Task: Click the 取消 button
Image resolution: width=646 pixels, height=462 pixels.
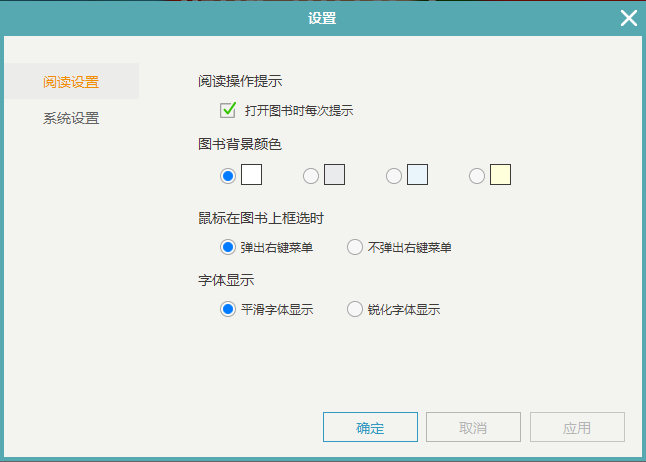Action: [473, 427]
